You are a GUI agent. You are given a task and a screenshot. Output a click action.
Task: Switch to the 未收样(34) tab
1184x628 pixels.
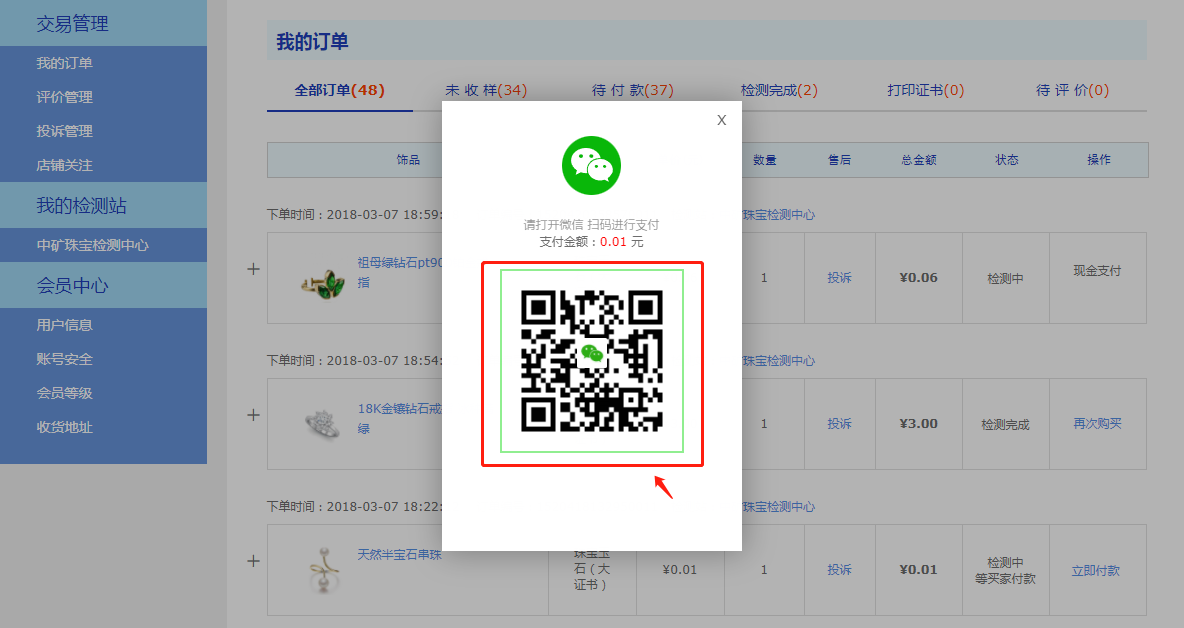click(x=486, y=91)
